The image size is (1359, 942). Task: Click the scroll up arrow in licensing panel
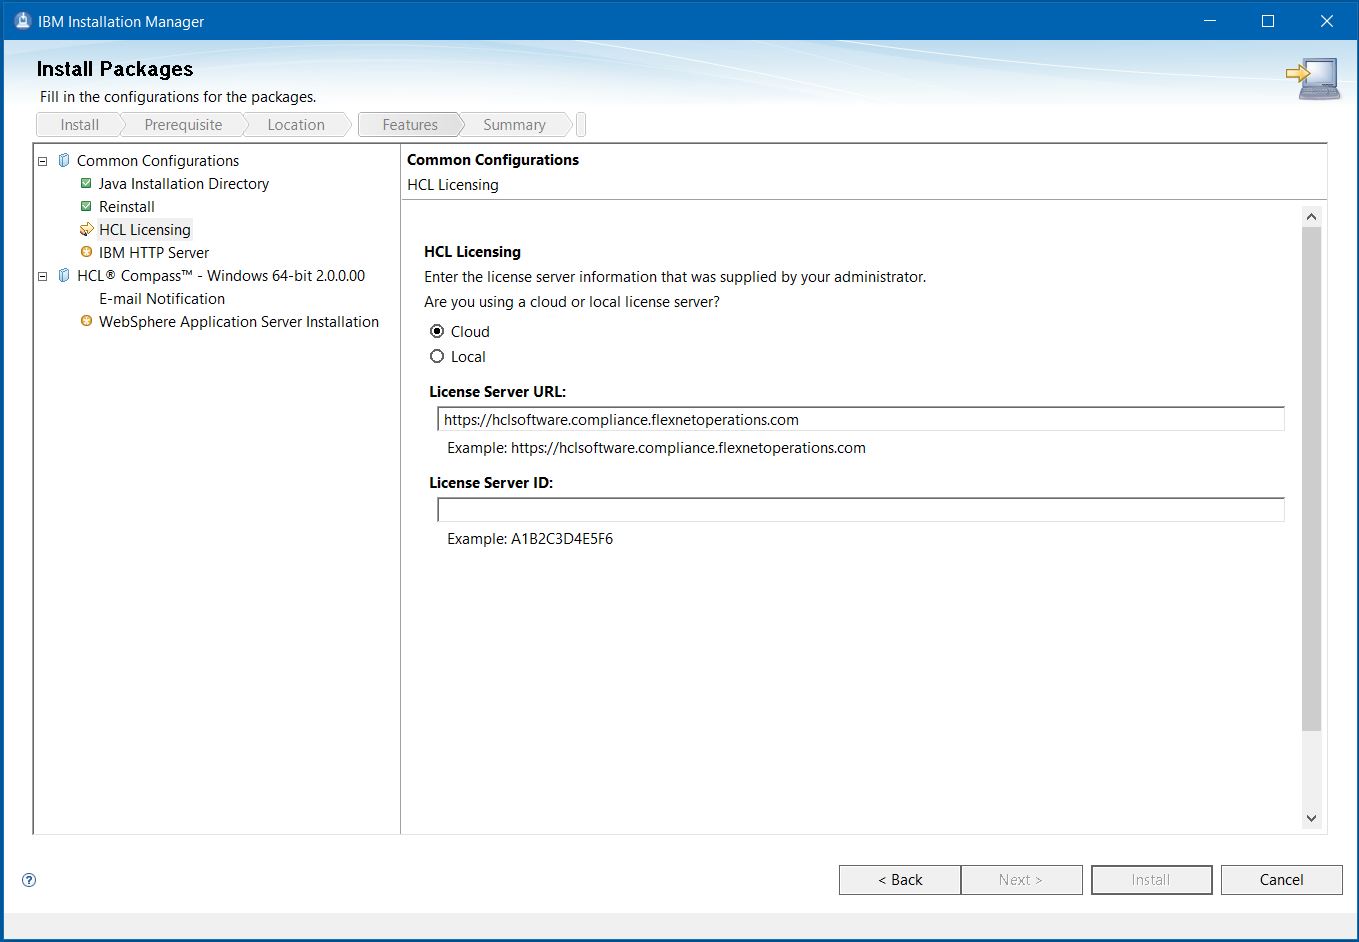pos(1312,217)
